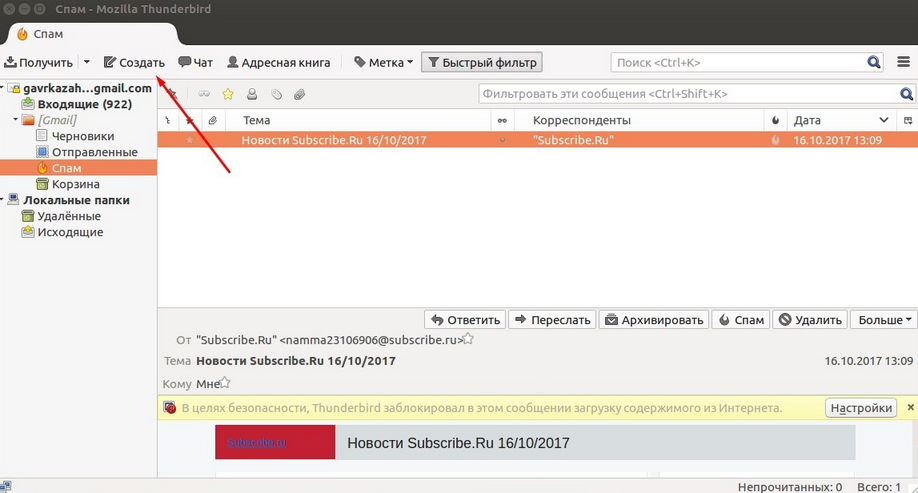
Task: Toggle spam flame icon on Subscribe.Ru message row
Action: (x=775, y=140)
